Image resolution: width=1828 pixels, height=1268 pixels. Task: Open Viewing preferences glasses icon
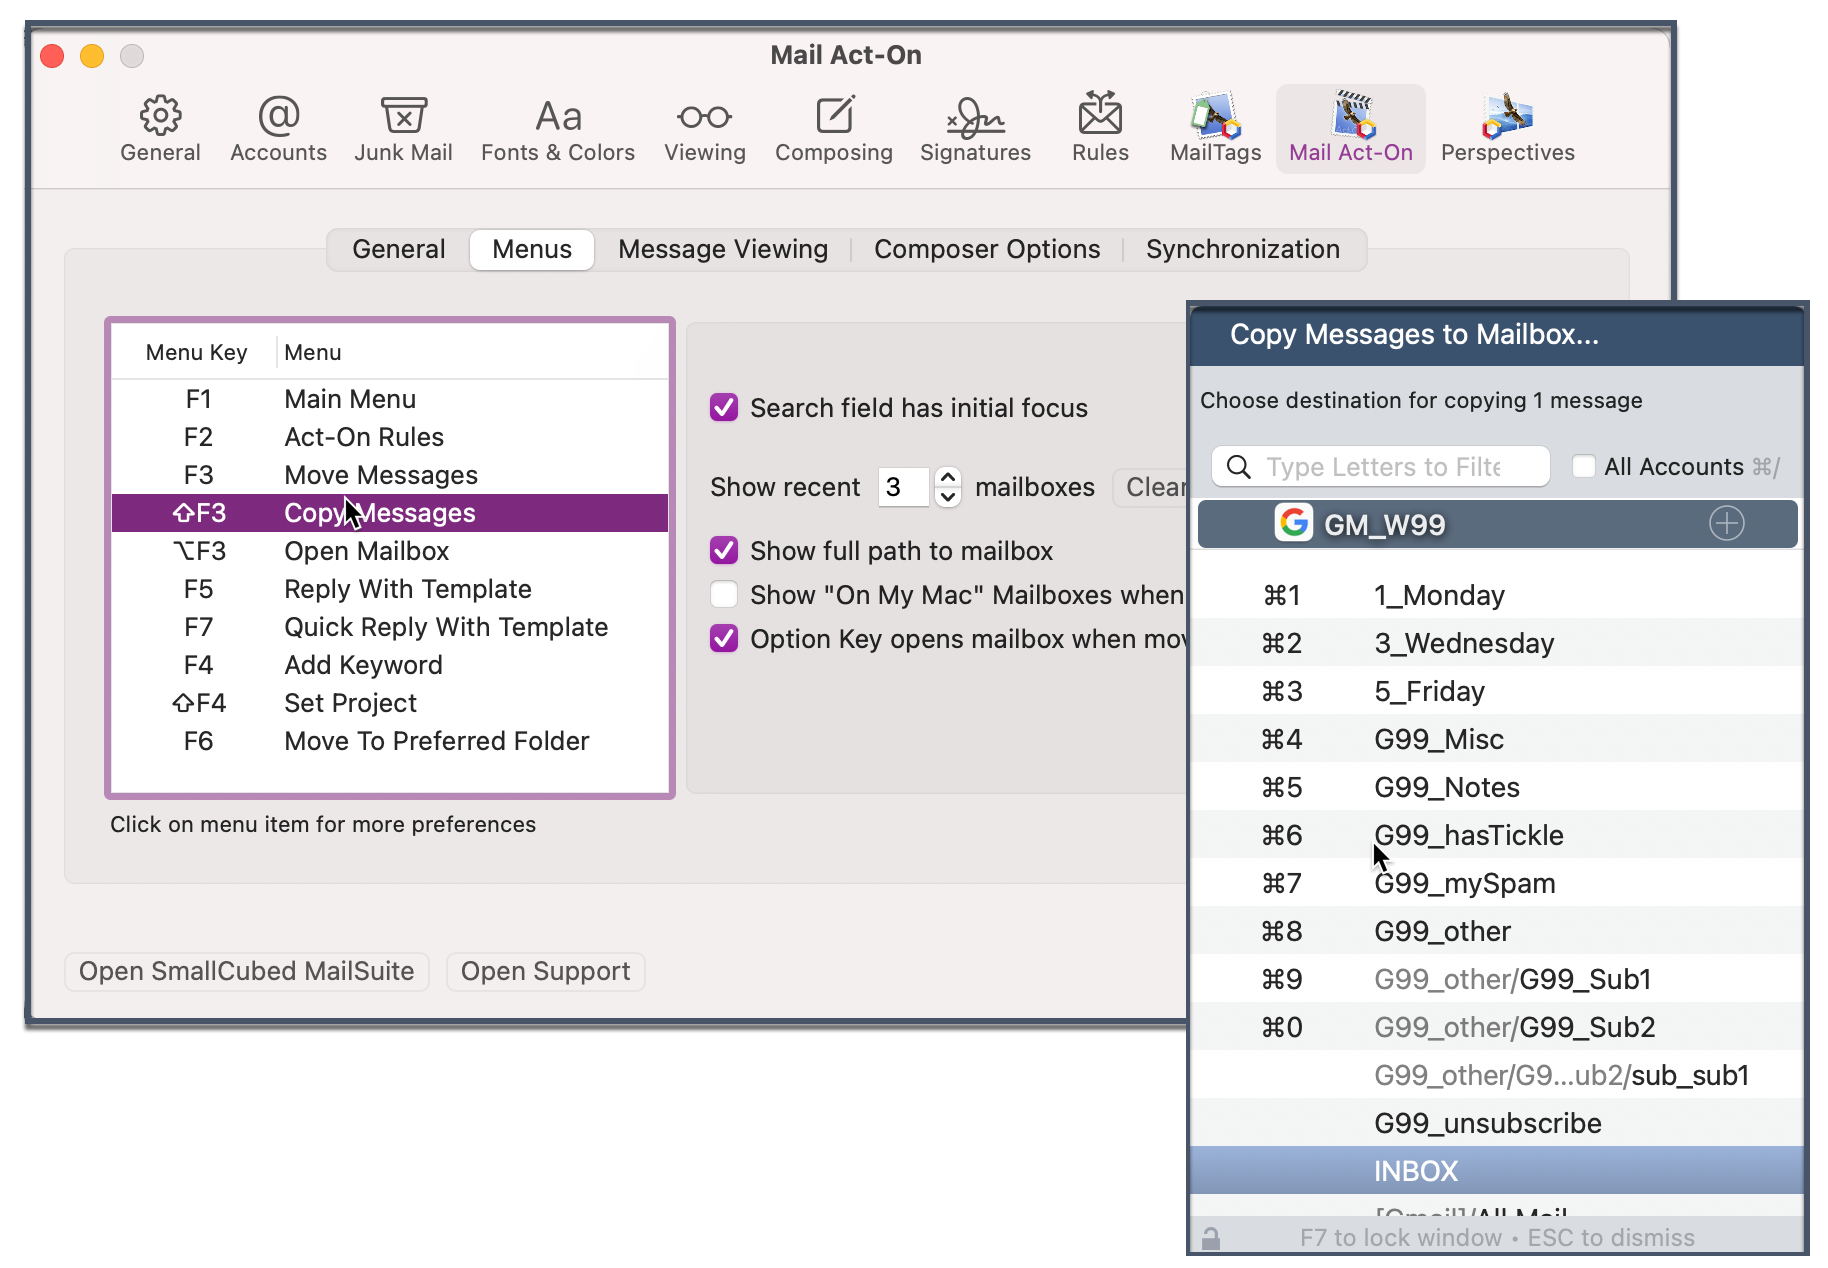pyautogui.click(x=705, y=117)
